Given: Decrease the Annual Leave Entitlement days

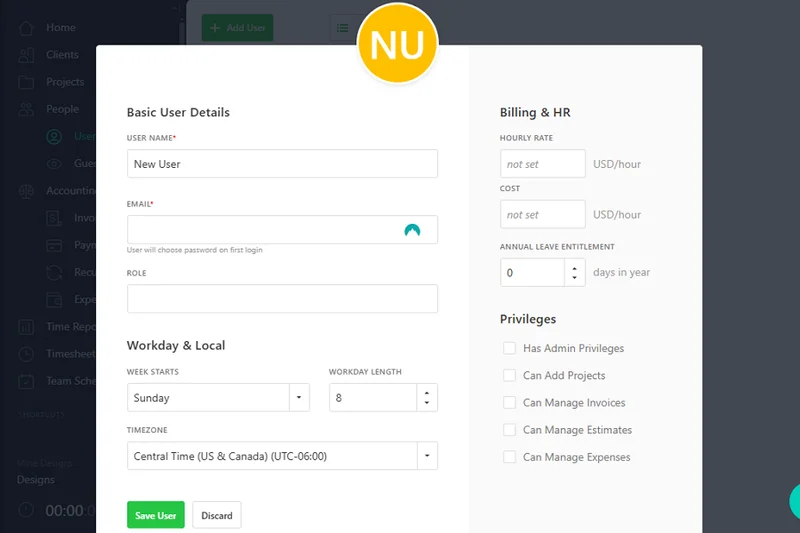Looking at the screenshot, I should (x=574, y=278).
